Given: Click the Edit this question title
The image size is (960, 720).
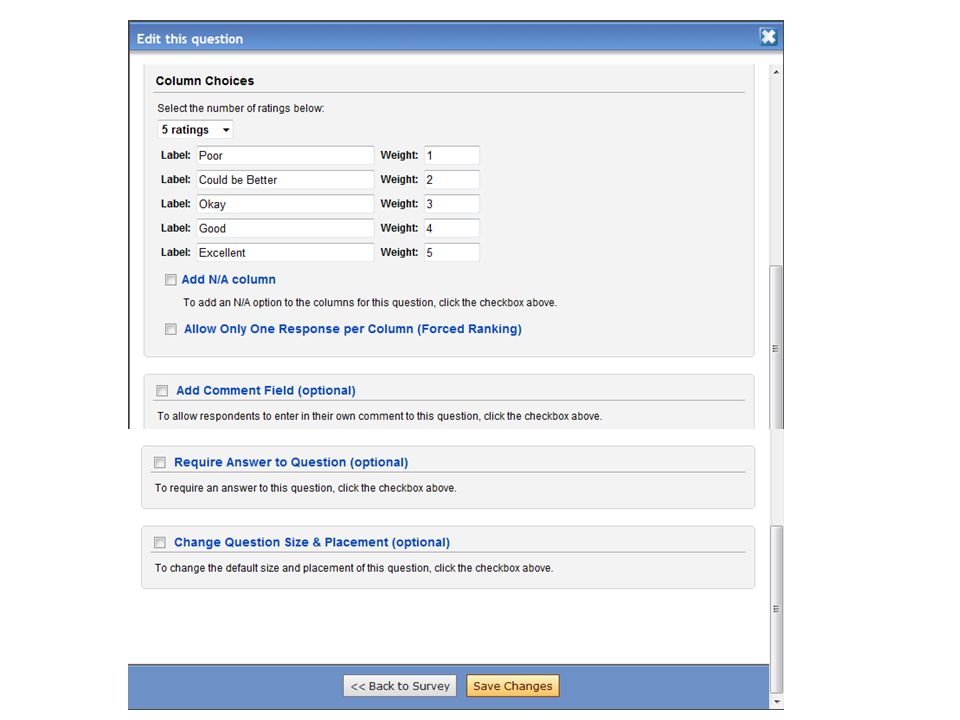Looking at the screenshot, I should coord(190,39).
